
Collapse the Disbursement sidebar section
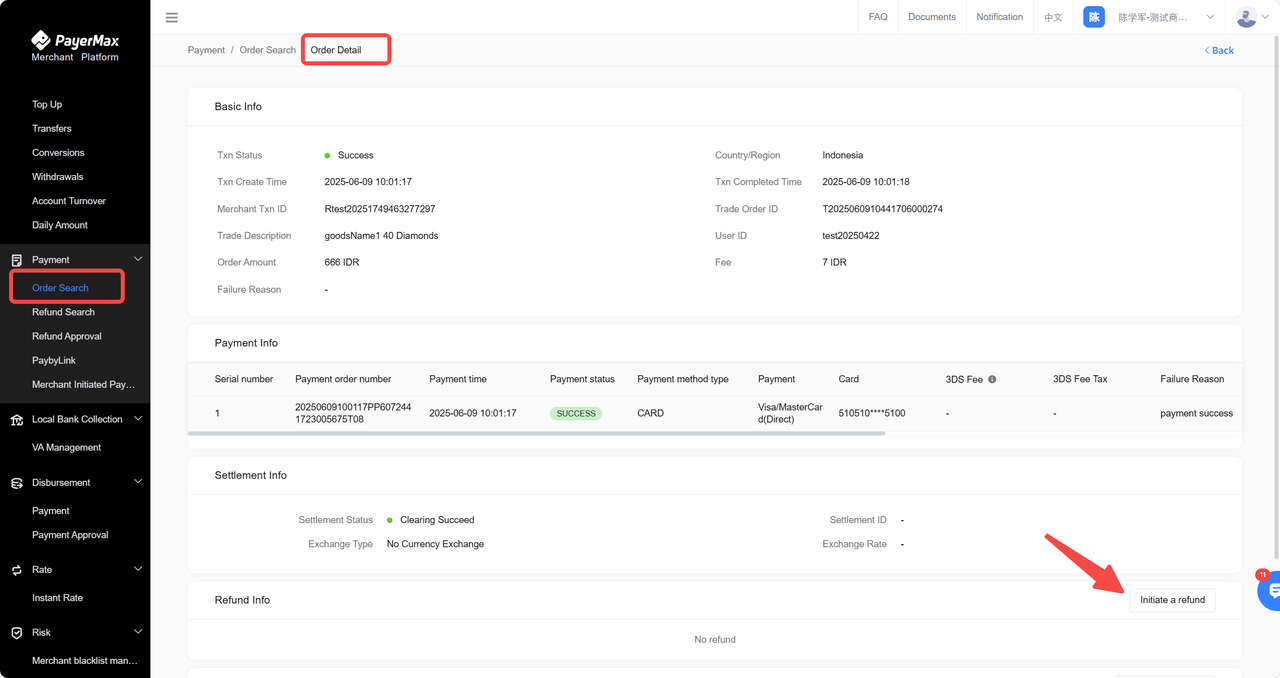point(138,483)
